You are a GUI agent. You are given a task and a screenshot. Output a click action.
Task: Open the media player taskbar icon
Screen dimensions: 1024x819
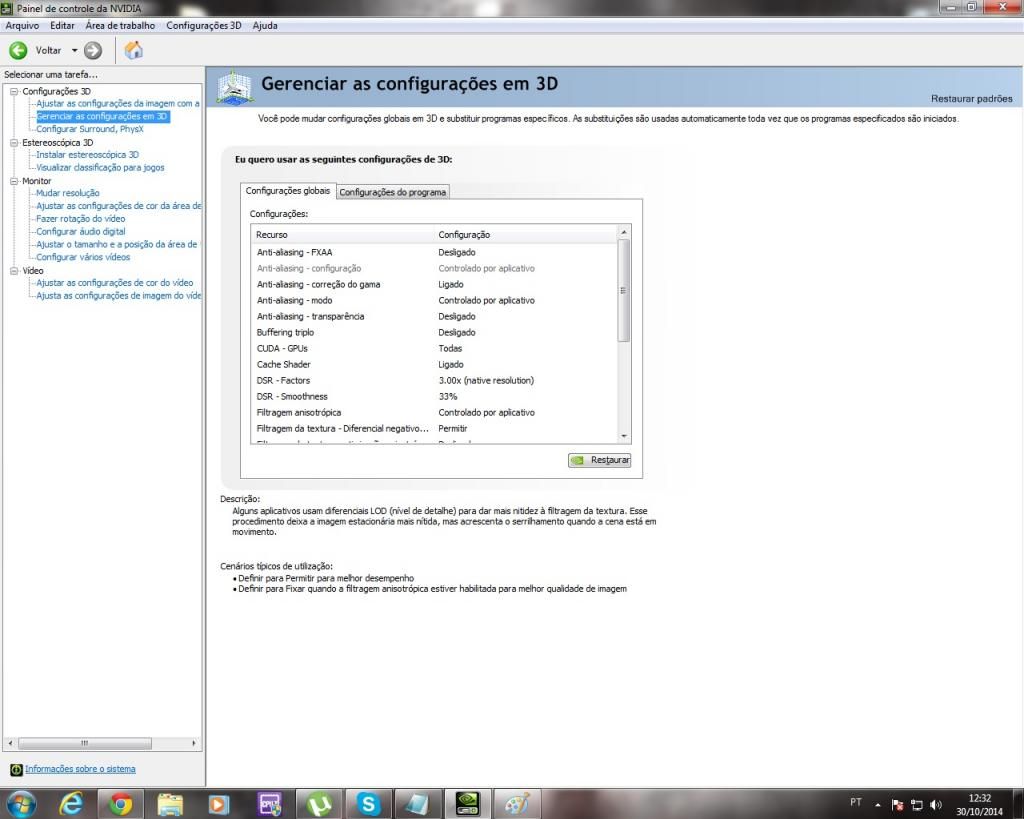(x=219, y=804)
